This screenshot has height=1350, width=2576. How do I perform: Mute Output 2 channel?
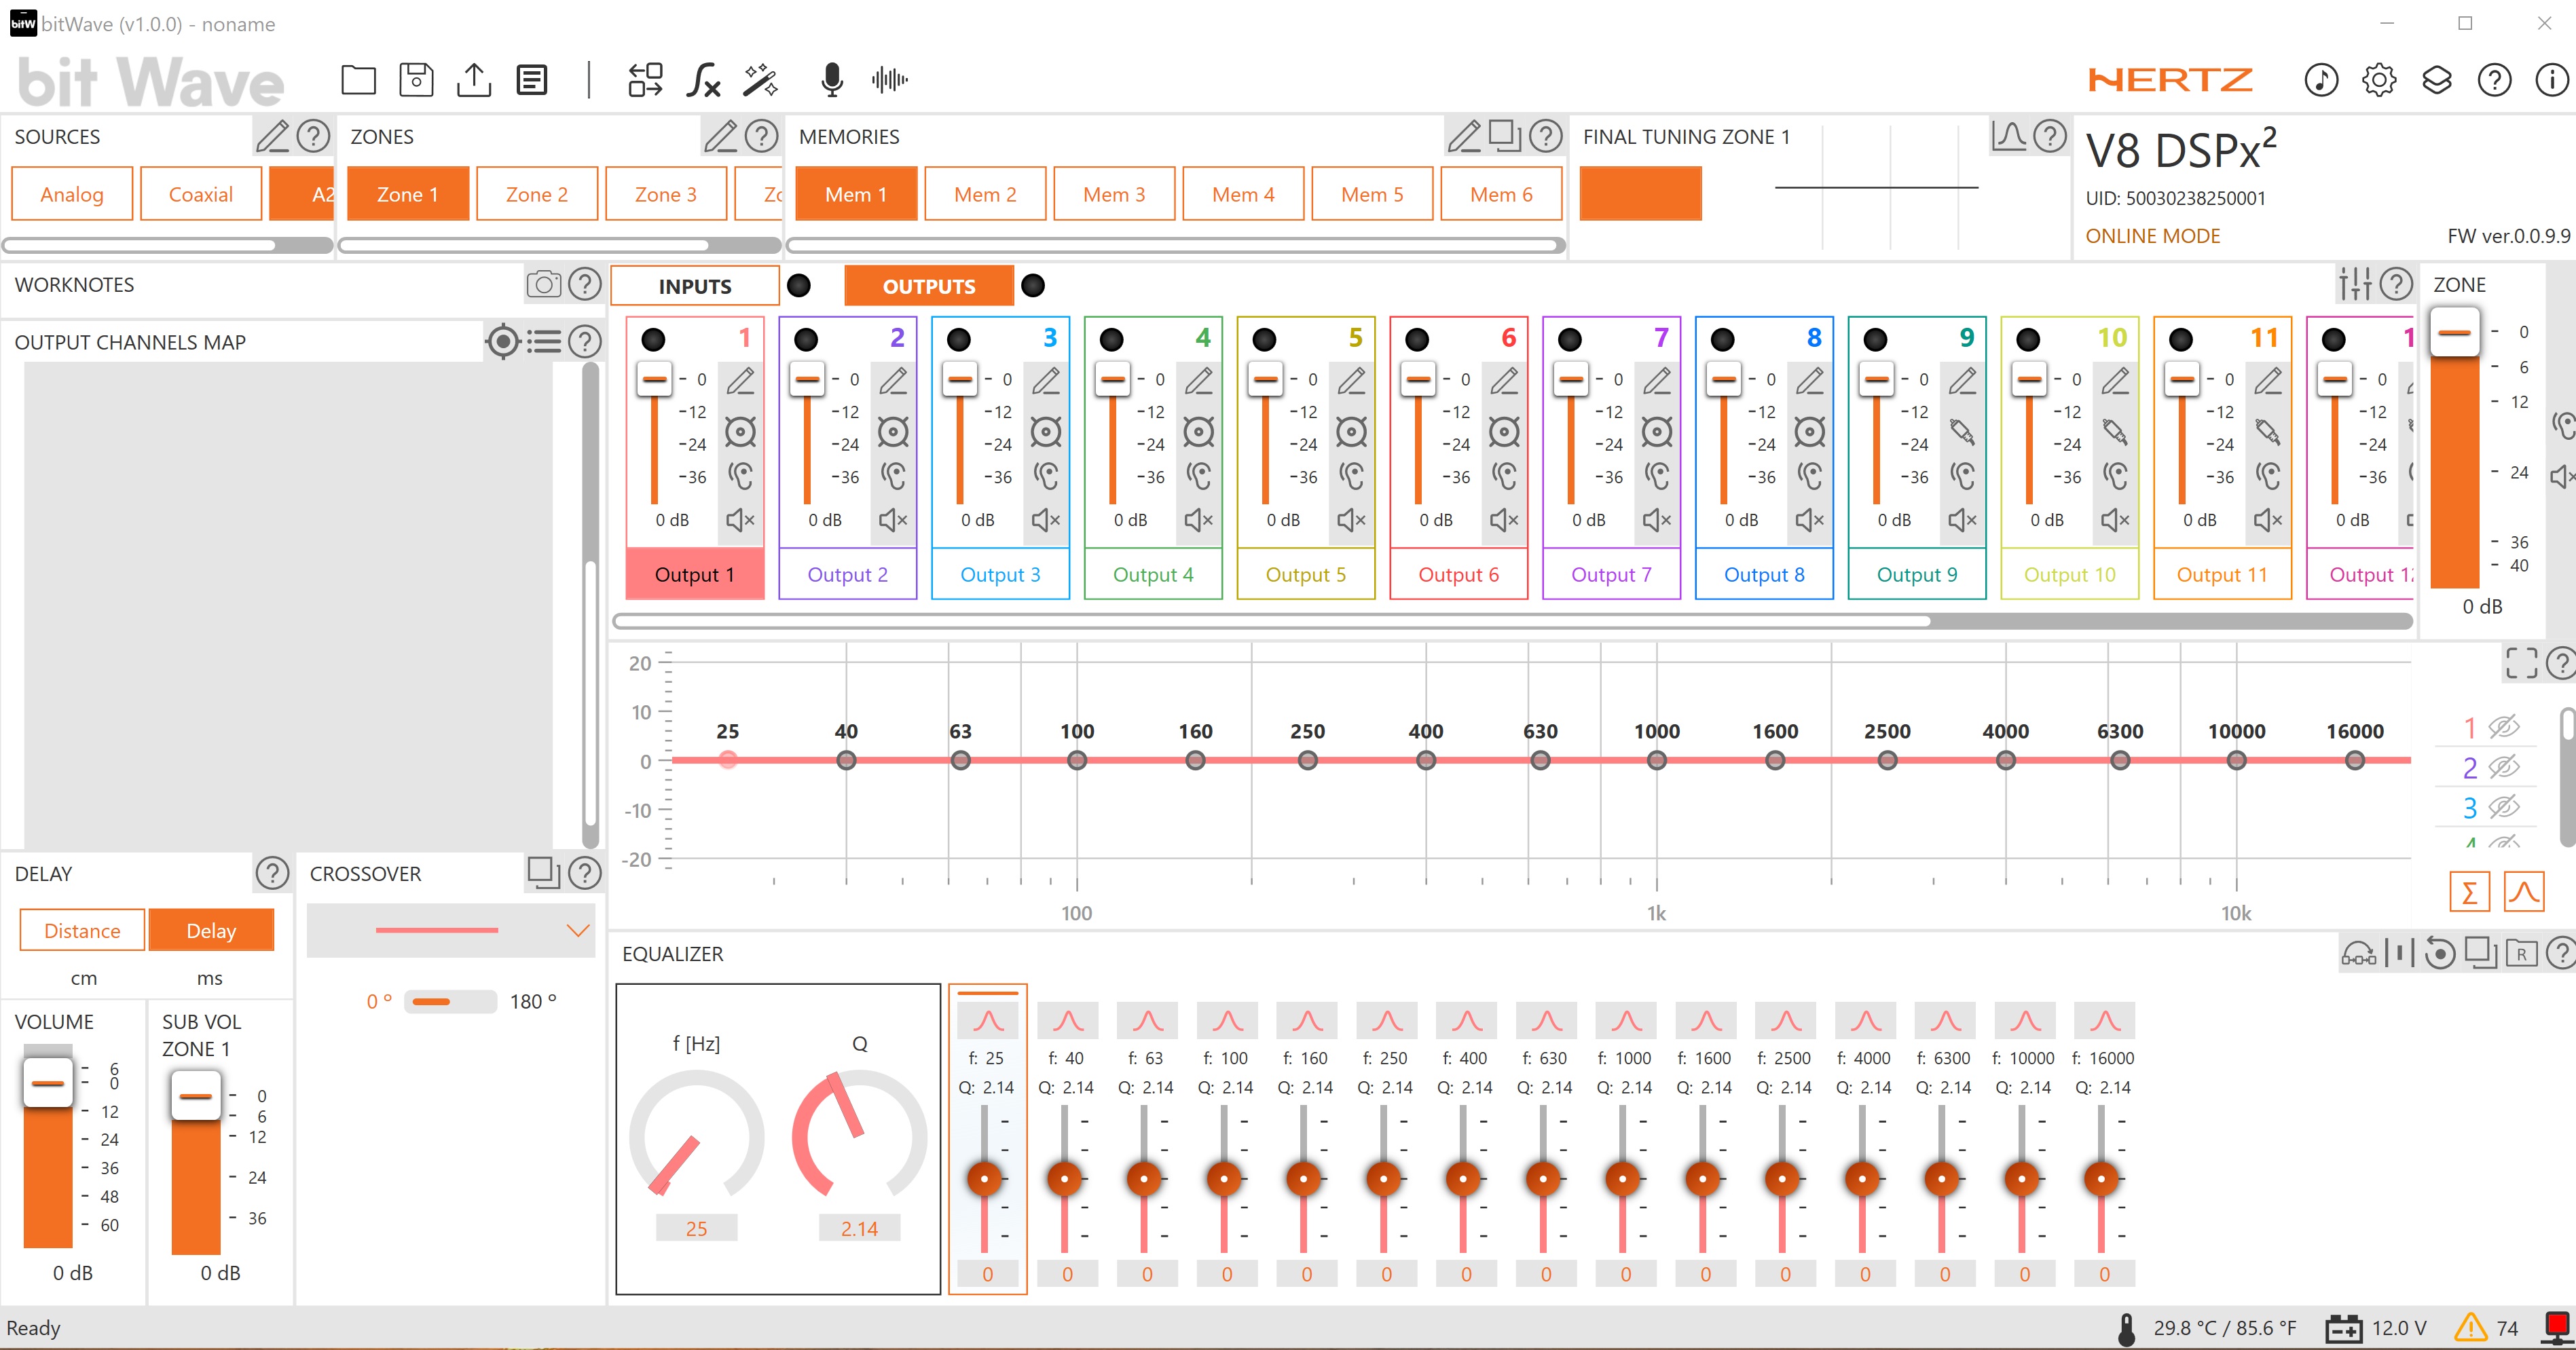click(893, 520)
